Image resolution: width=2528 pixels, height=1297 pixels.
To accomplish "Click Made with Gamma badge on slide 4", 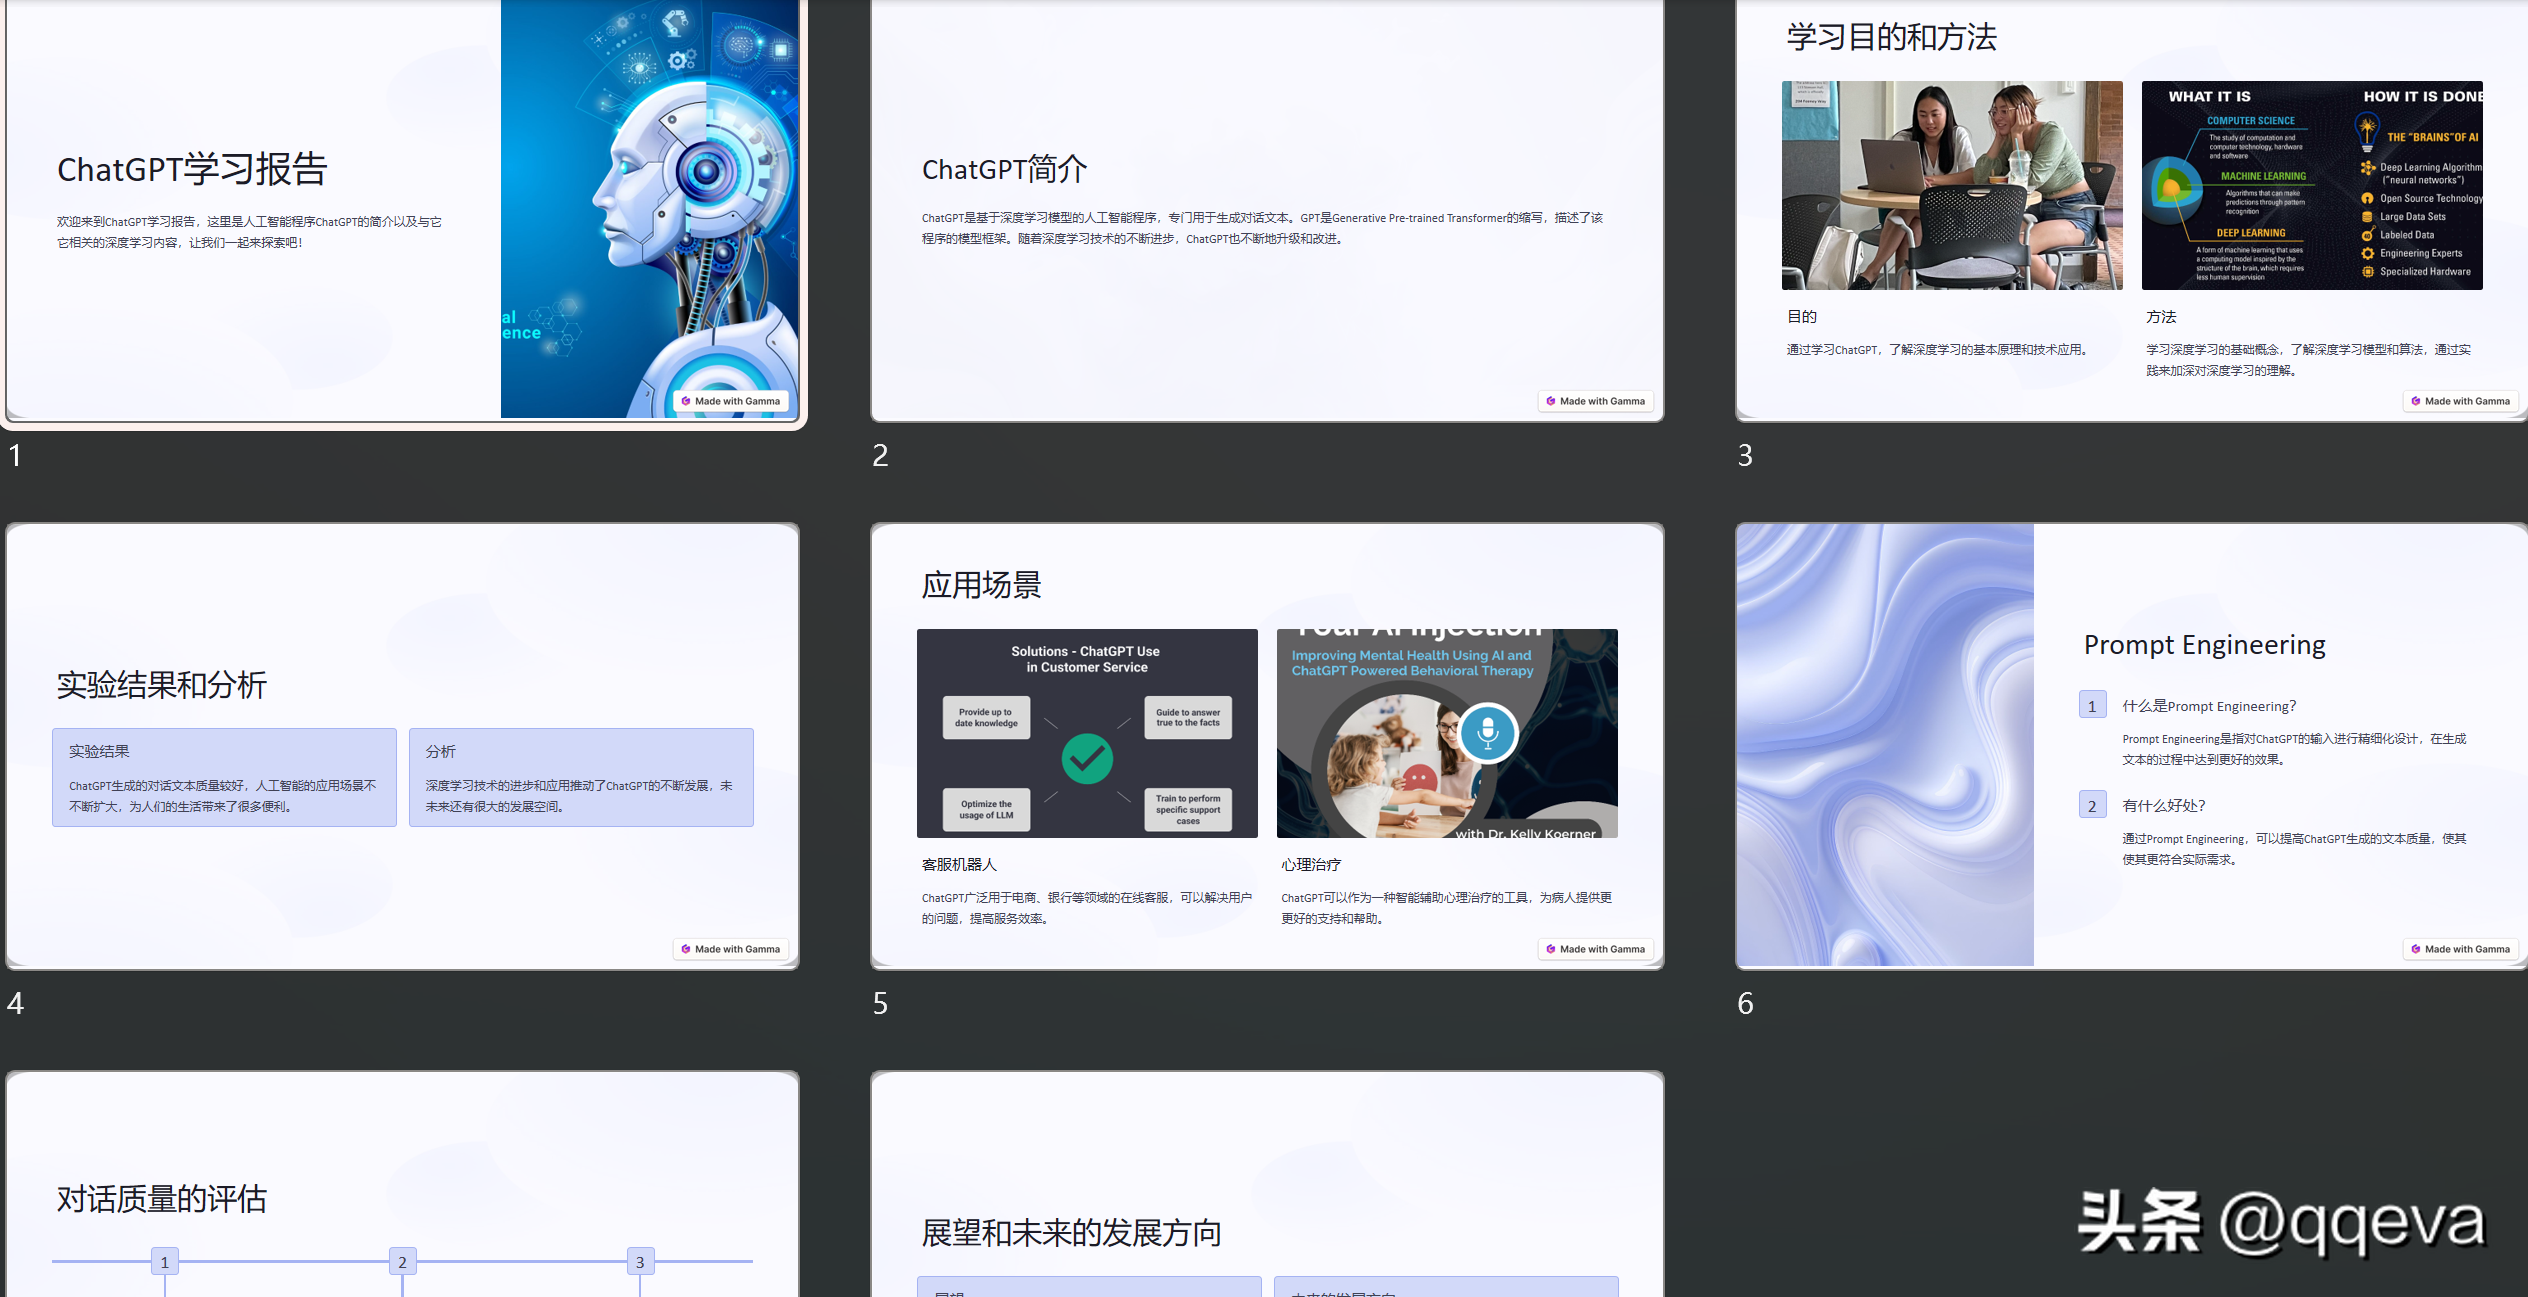I will click(731, 949).
